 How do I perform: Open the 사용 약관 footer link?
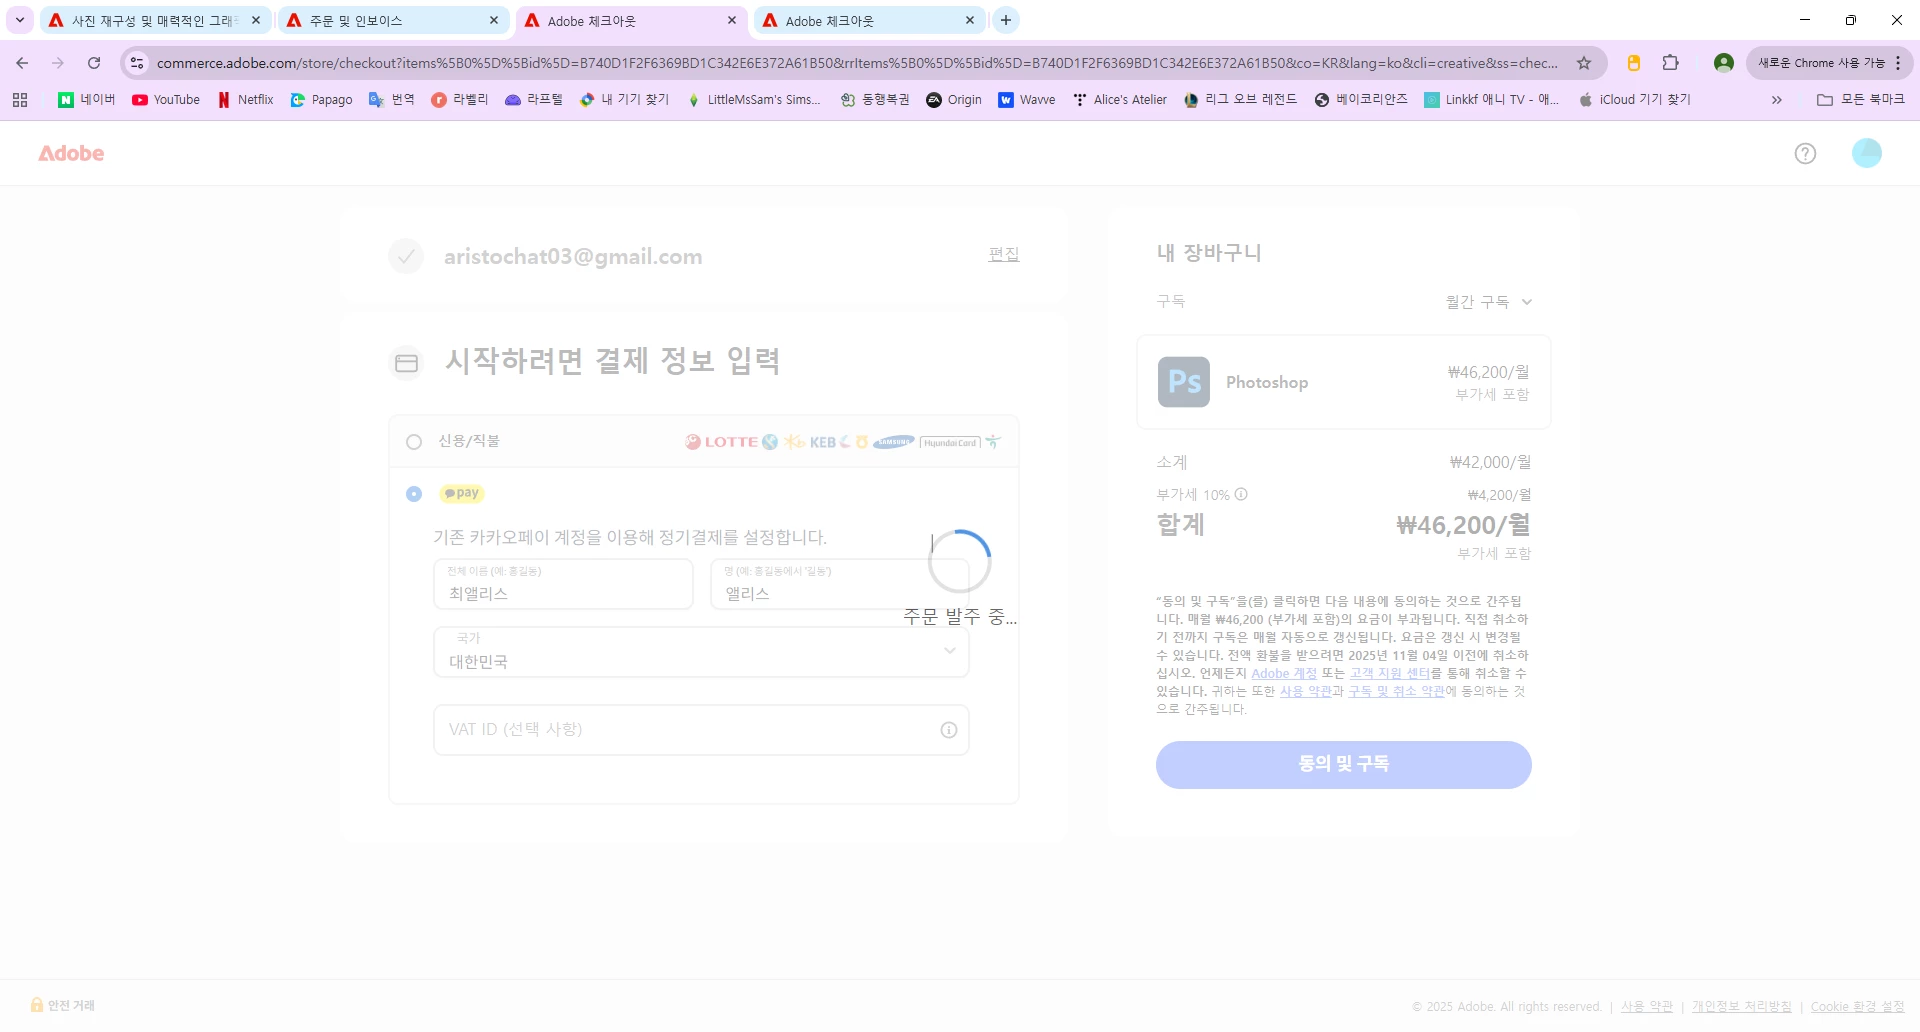pos(1646,1007)
